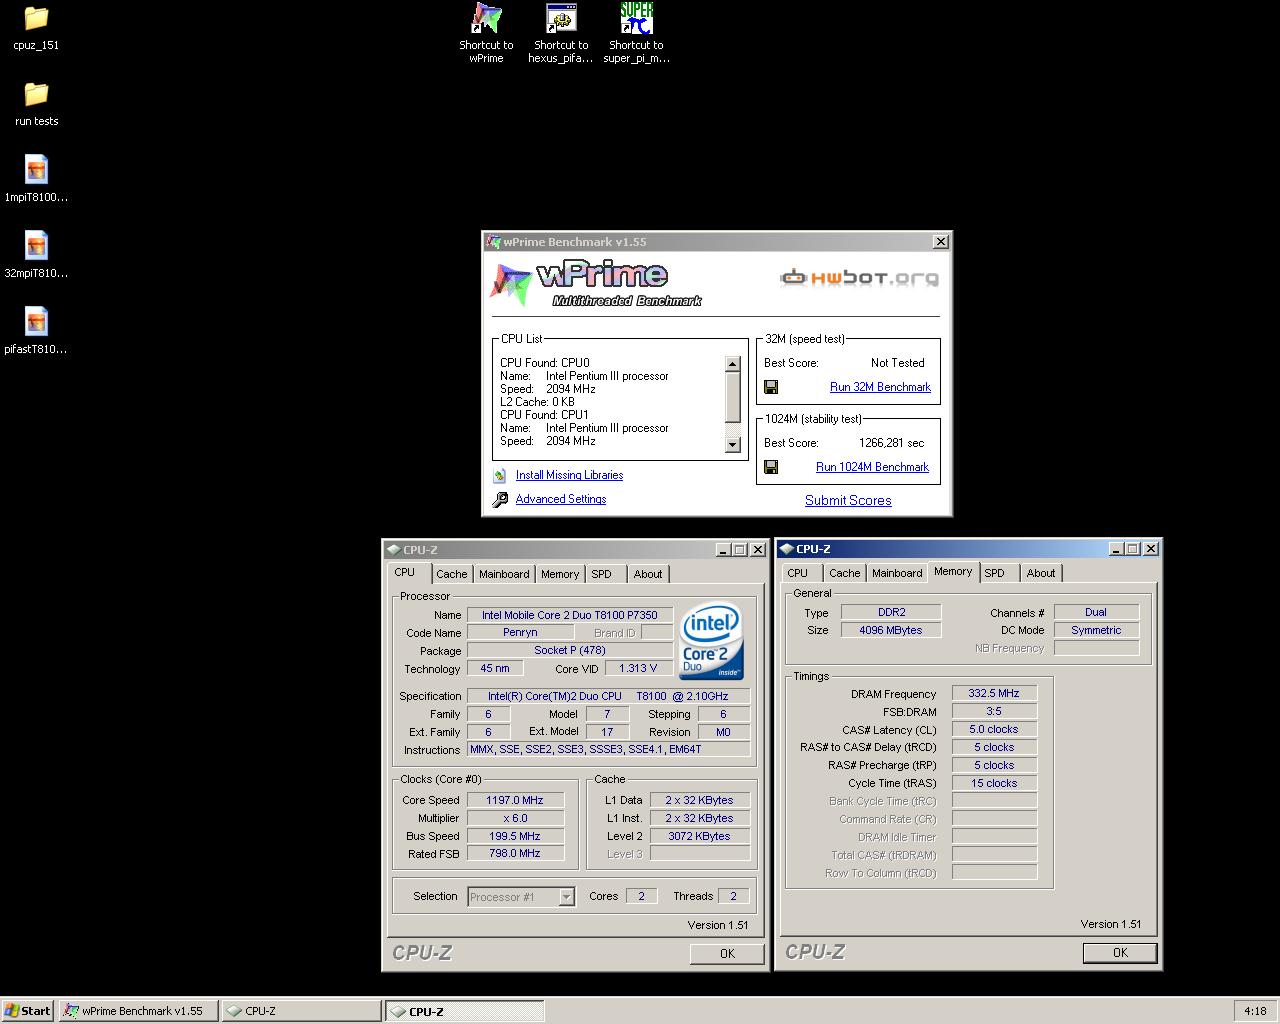Click OK in the CPU-Z Memory window
This screenshot has width=1280, height=1024.
pyautogui.click(x=1120, y=953)
